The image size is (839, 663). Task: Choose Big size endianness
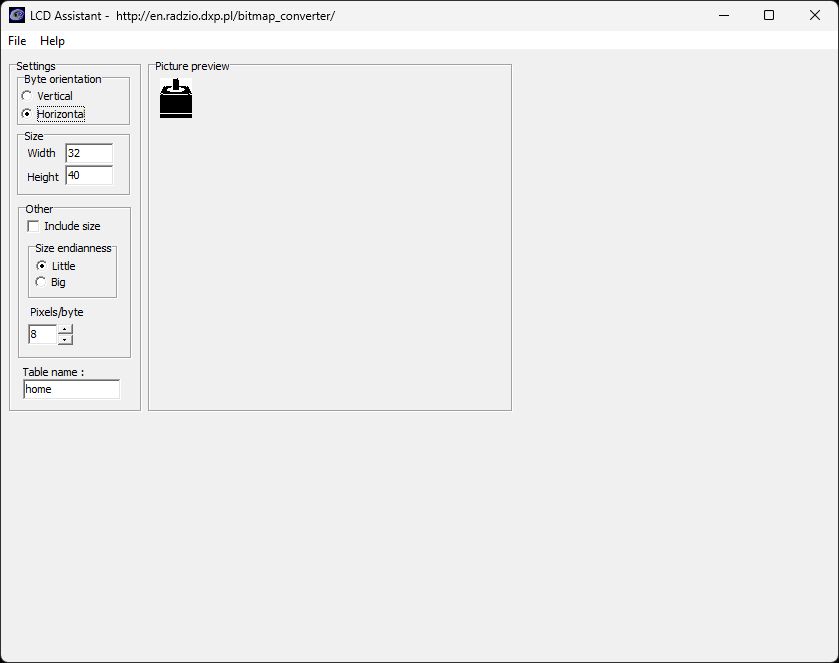pos(41,282)
